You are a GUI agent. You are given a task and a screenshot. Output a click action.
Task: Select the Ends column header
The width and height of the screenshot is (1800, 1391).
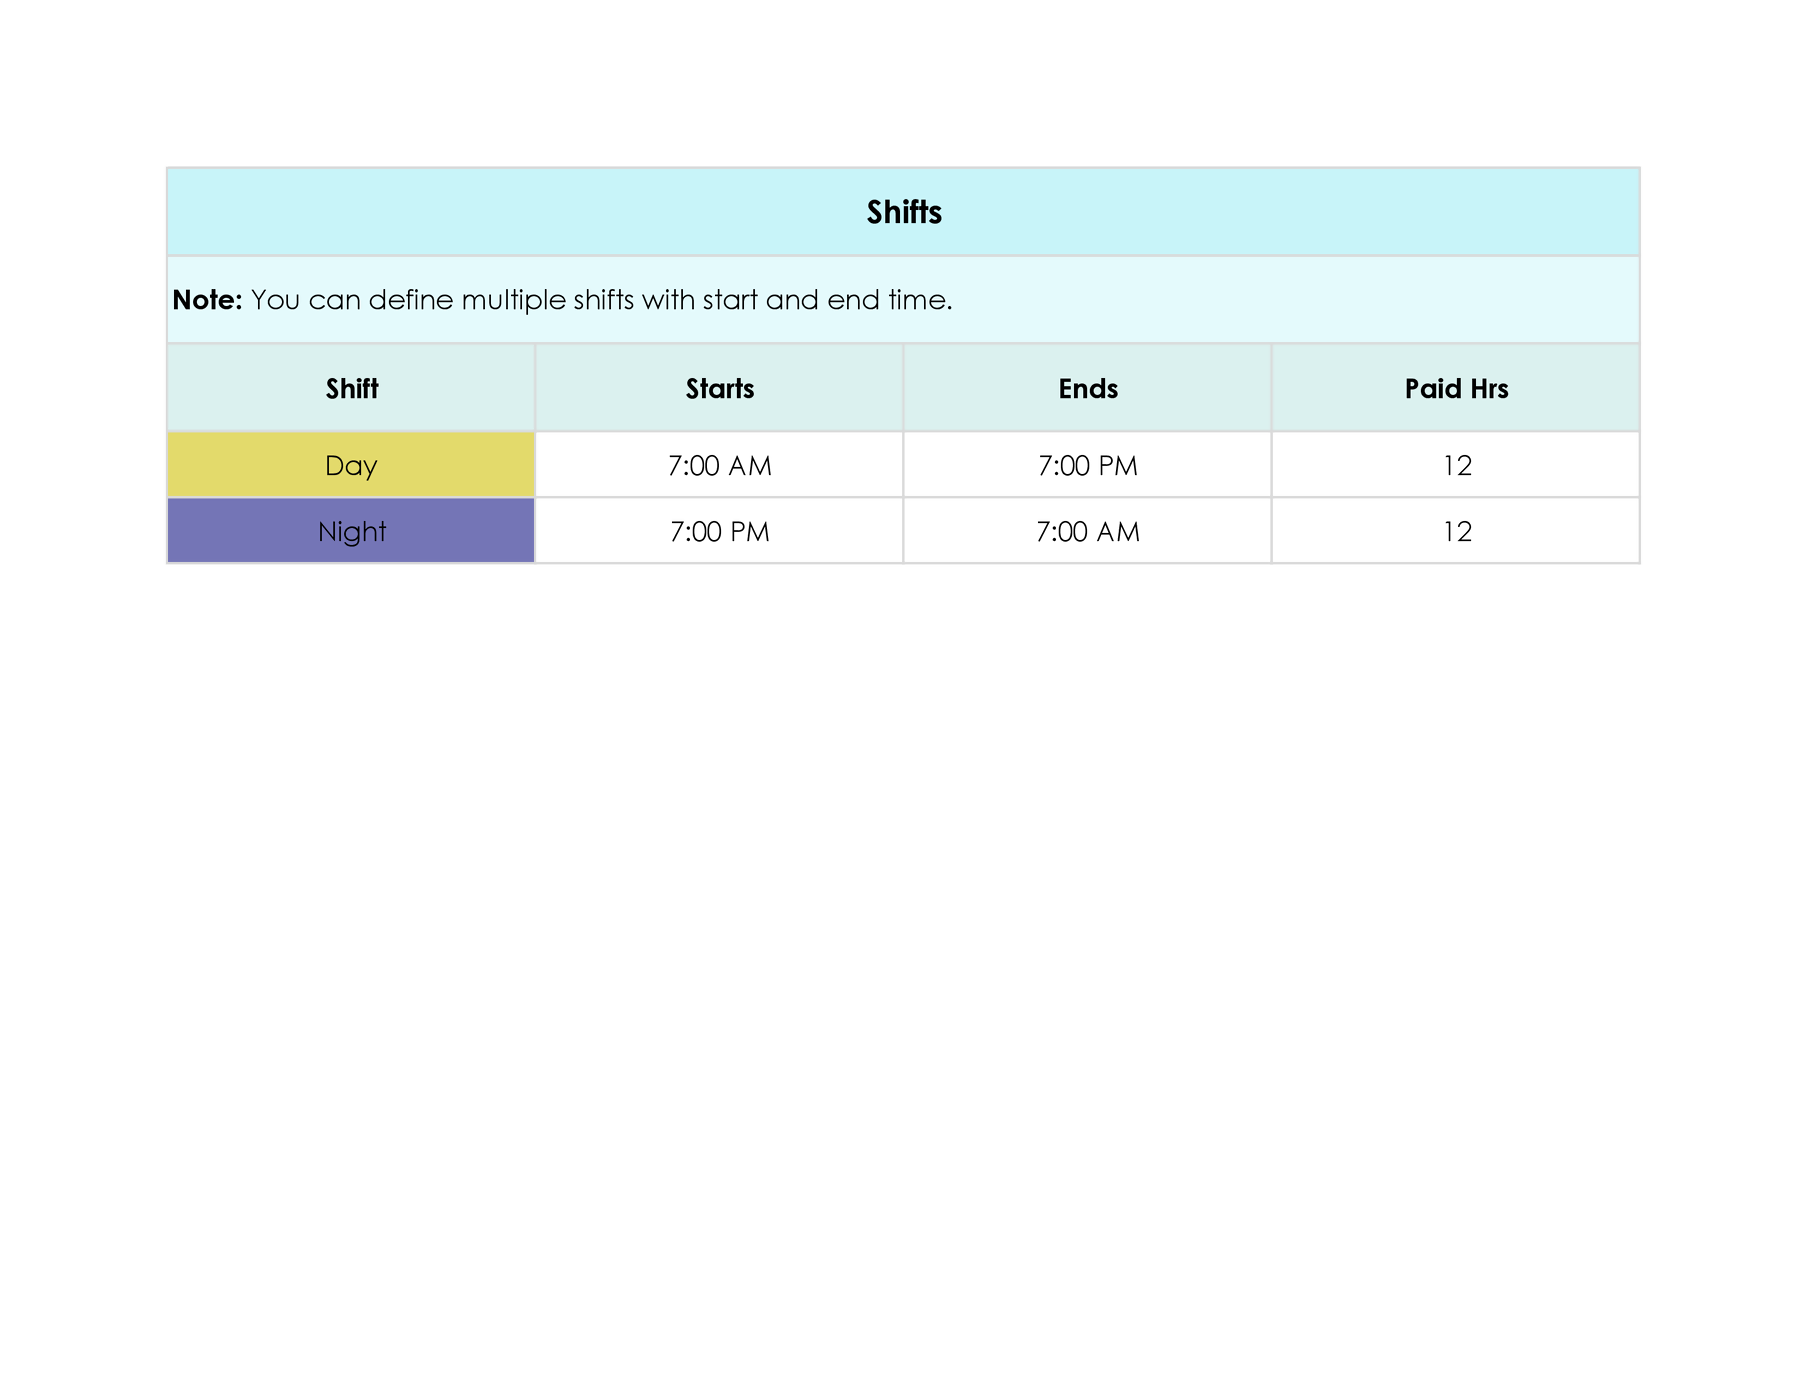1087,388
